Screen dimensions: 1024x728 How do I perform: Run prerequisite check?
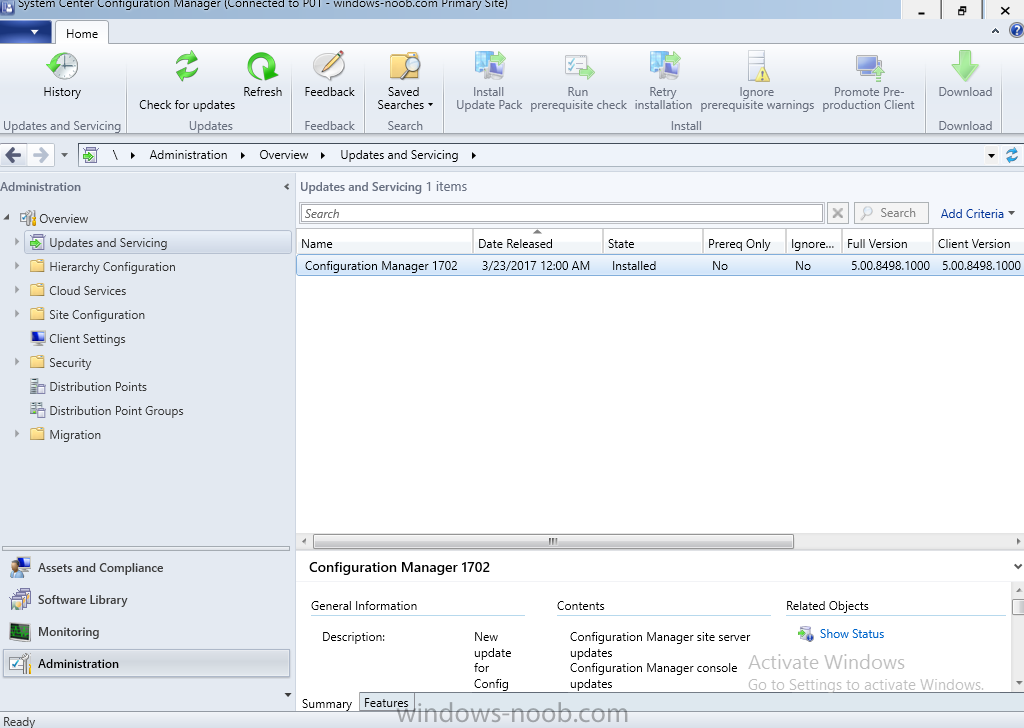pyautogui.click(x=578, y=82)
